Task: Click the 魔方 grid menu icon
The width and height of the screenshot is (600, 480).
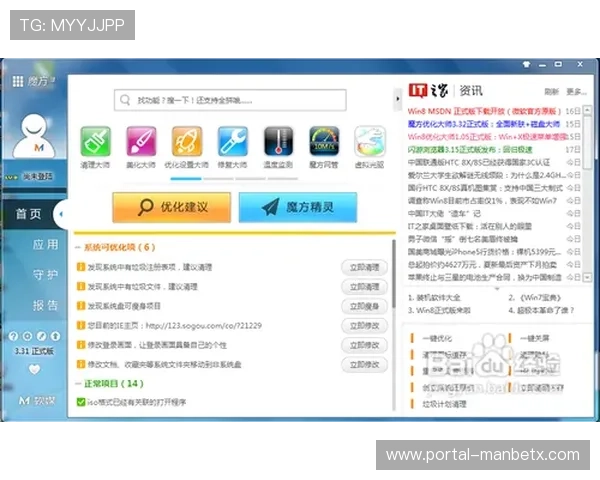Action: pos(18,81)
